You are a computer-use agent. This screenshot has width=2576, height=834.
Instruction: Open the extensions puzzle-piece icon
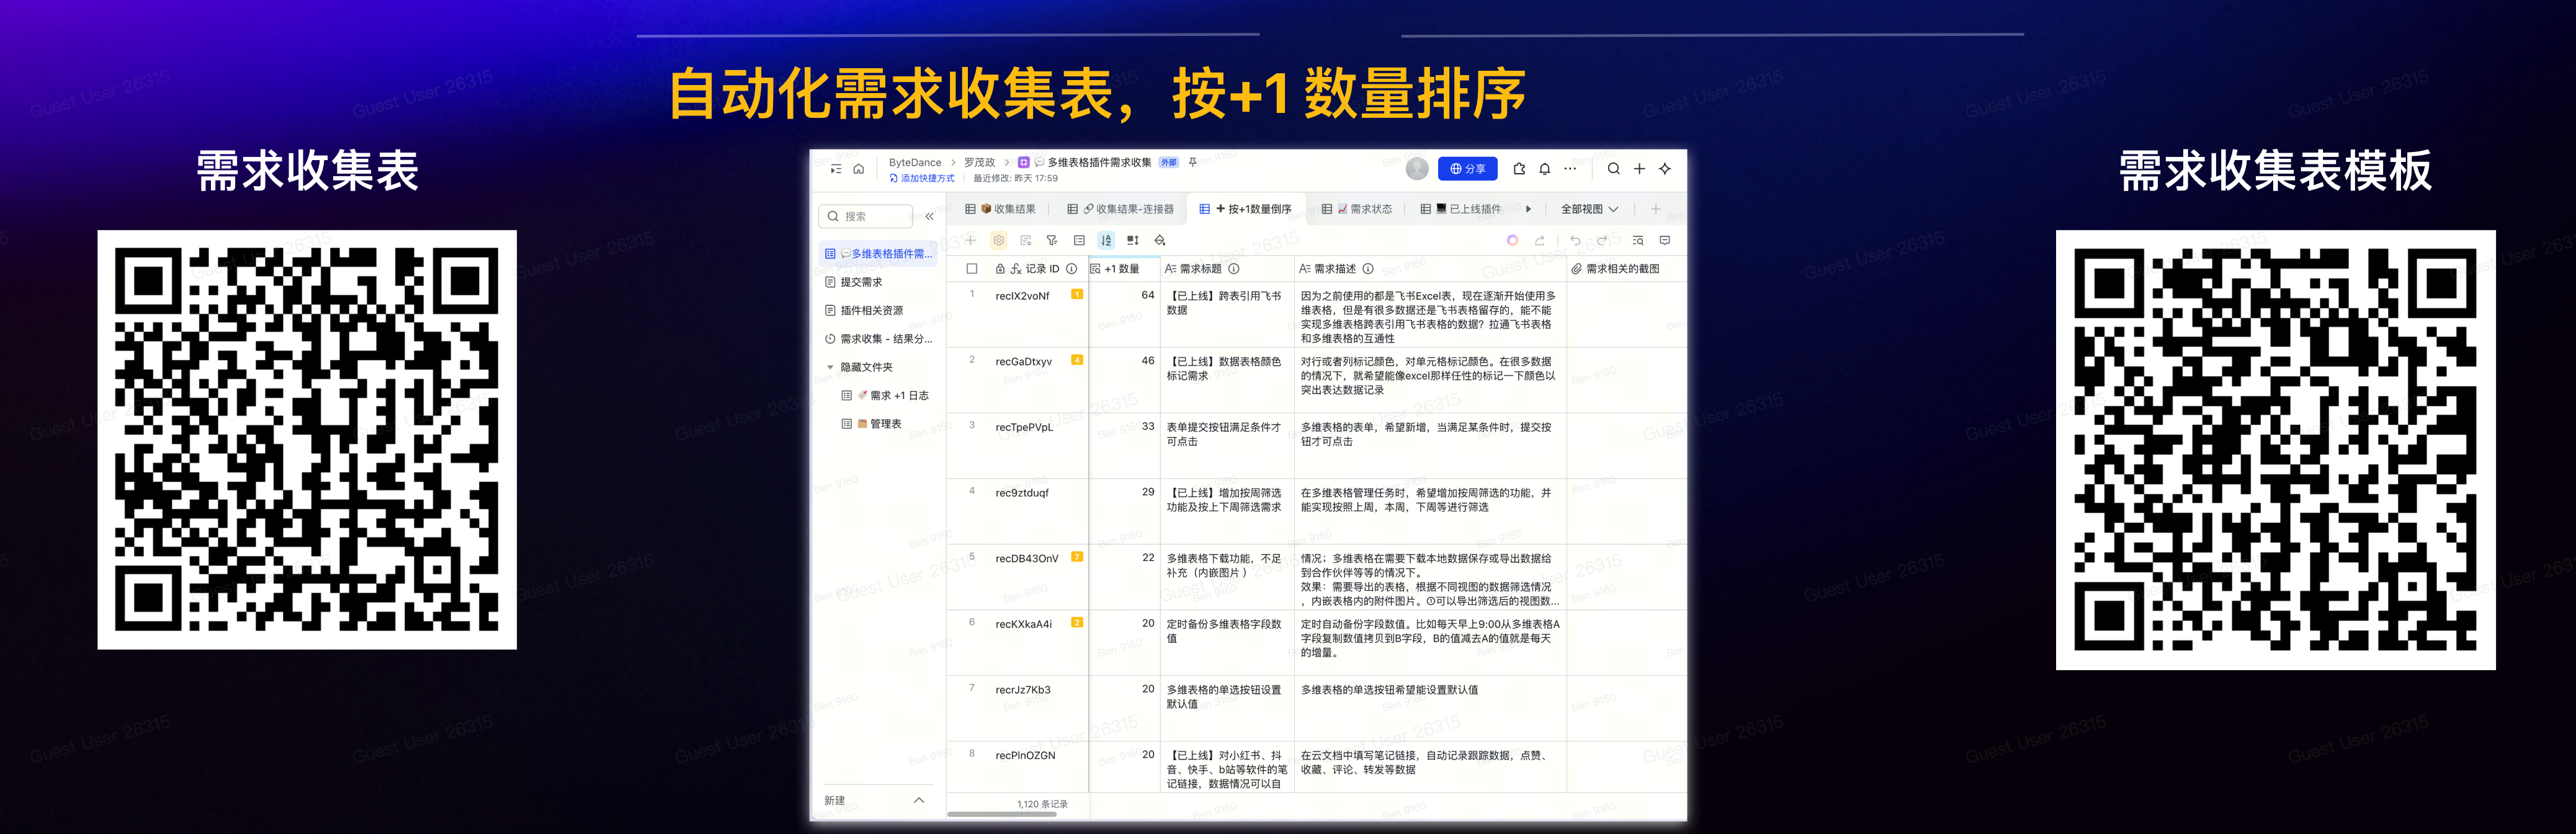tap(1519, 169)
